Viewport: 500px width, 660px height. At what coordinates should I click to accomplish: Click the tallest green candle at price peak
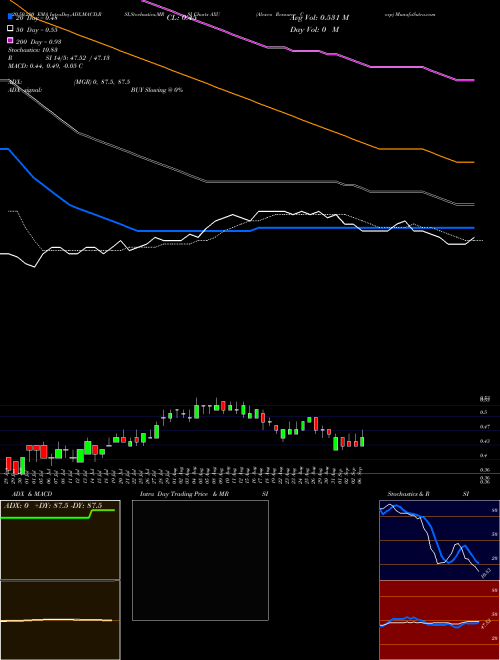coord(197,412)
